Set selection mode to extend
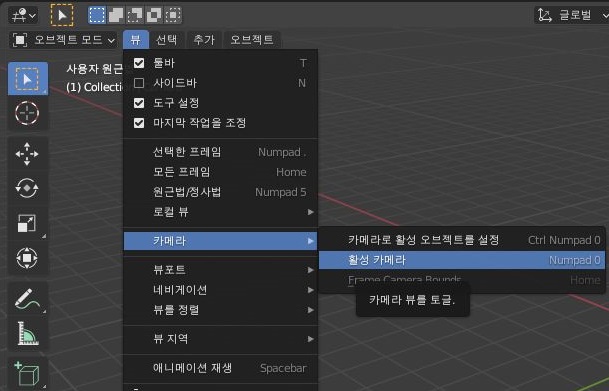The width and height of the screenshot is (609, 391). (x=116, y=16)
